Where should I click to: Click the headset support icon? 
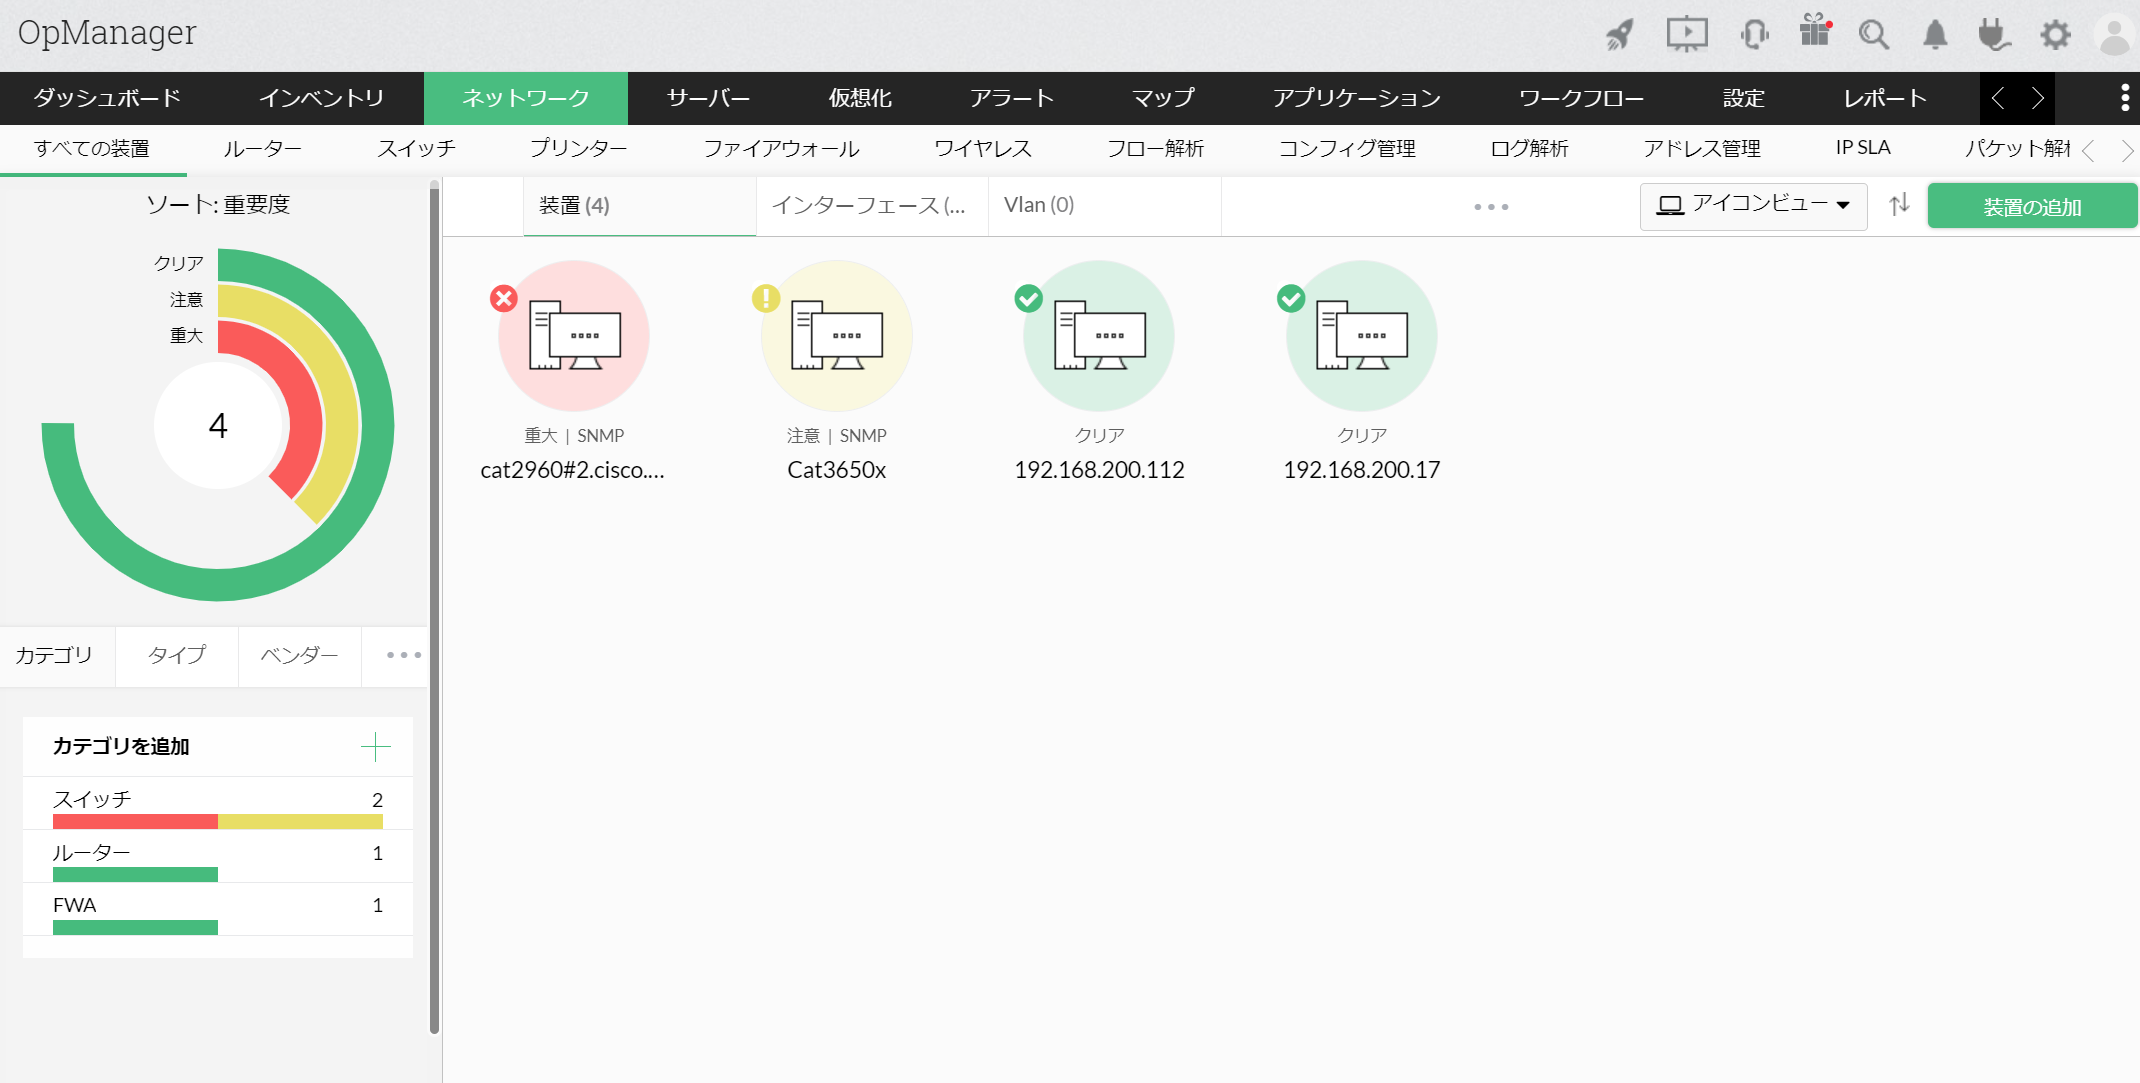tap(1754, 35)
